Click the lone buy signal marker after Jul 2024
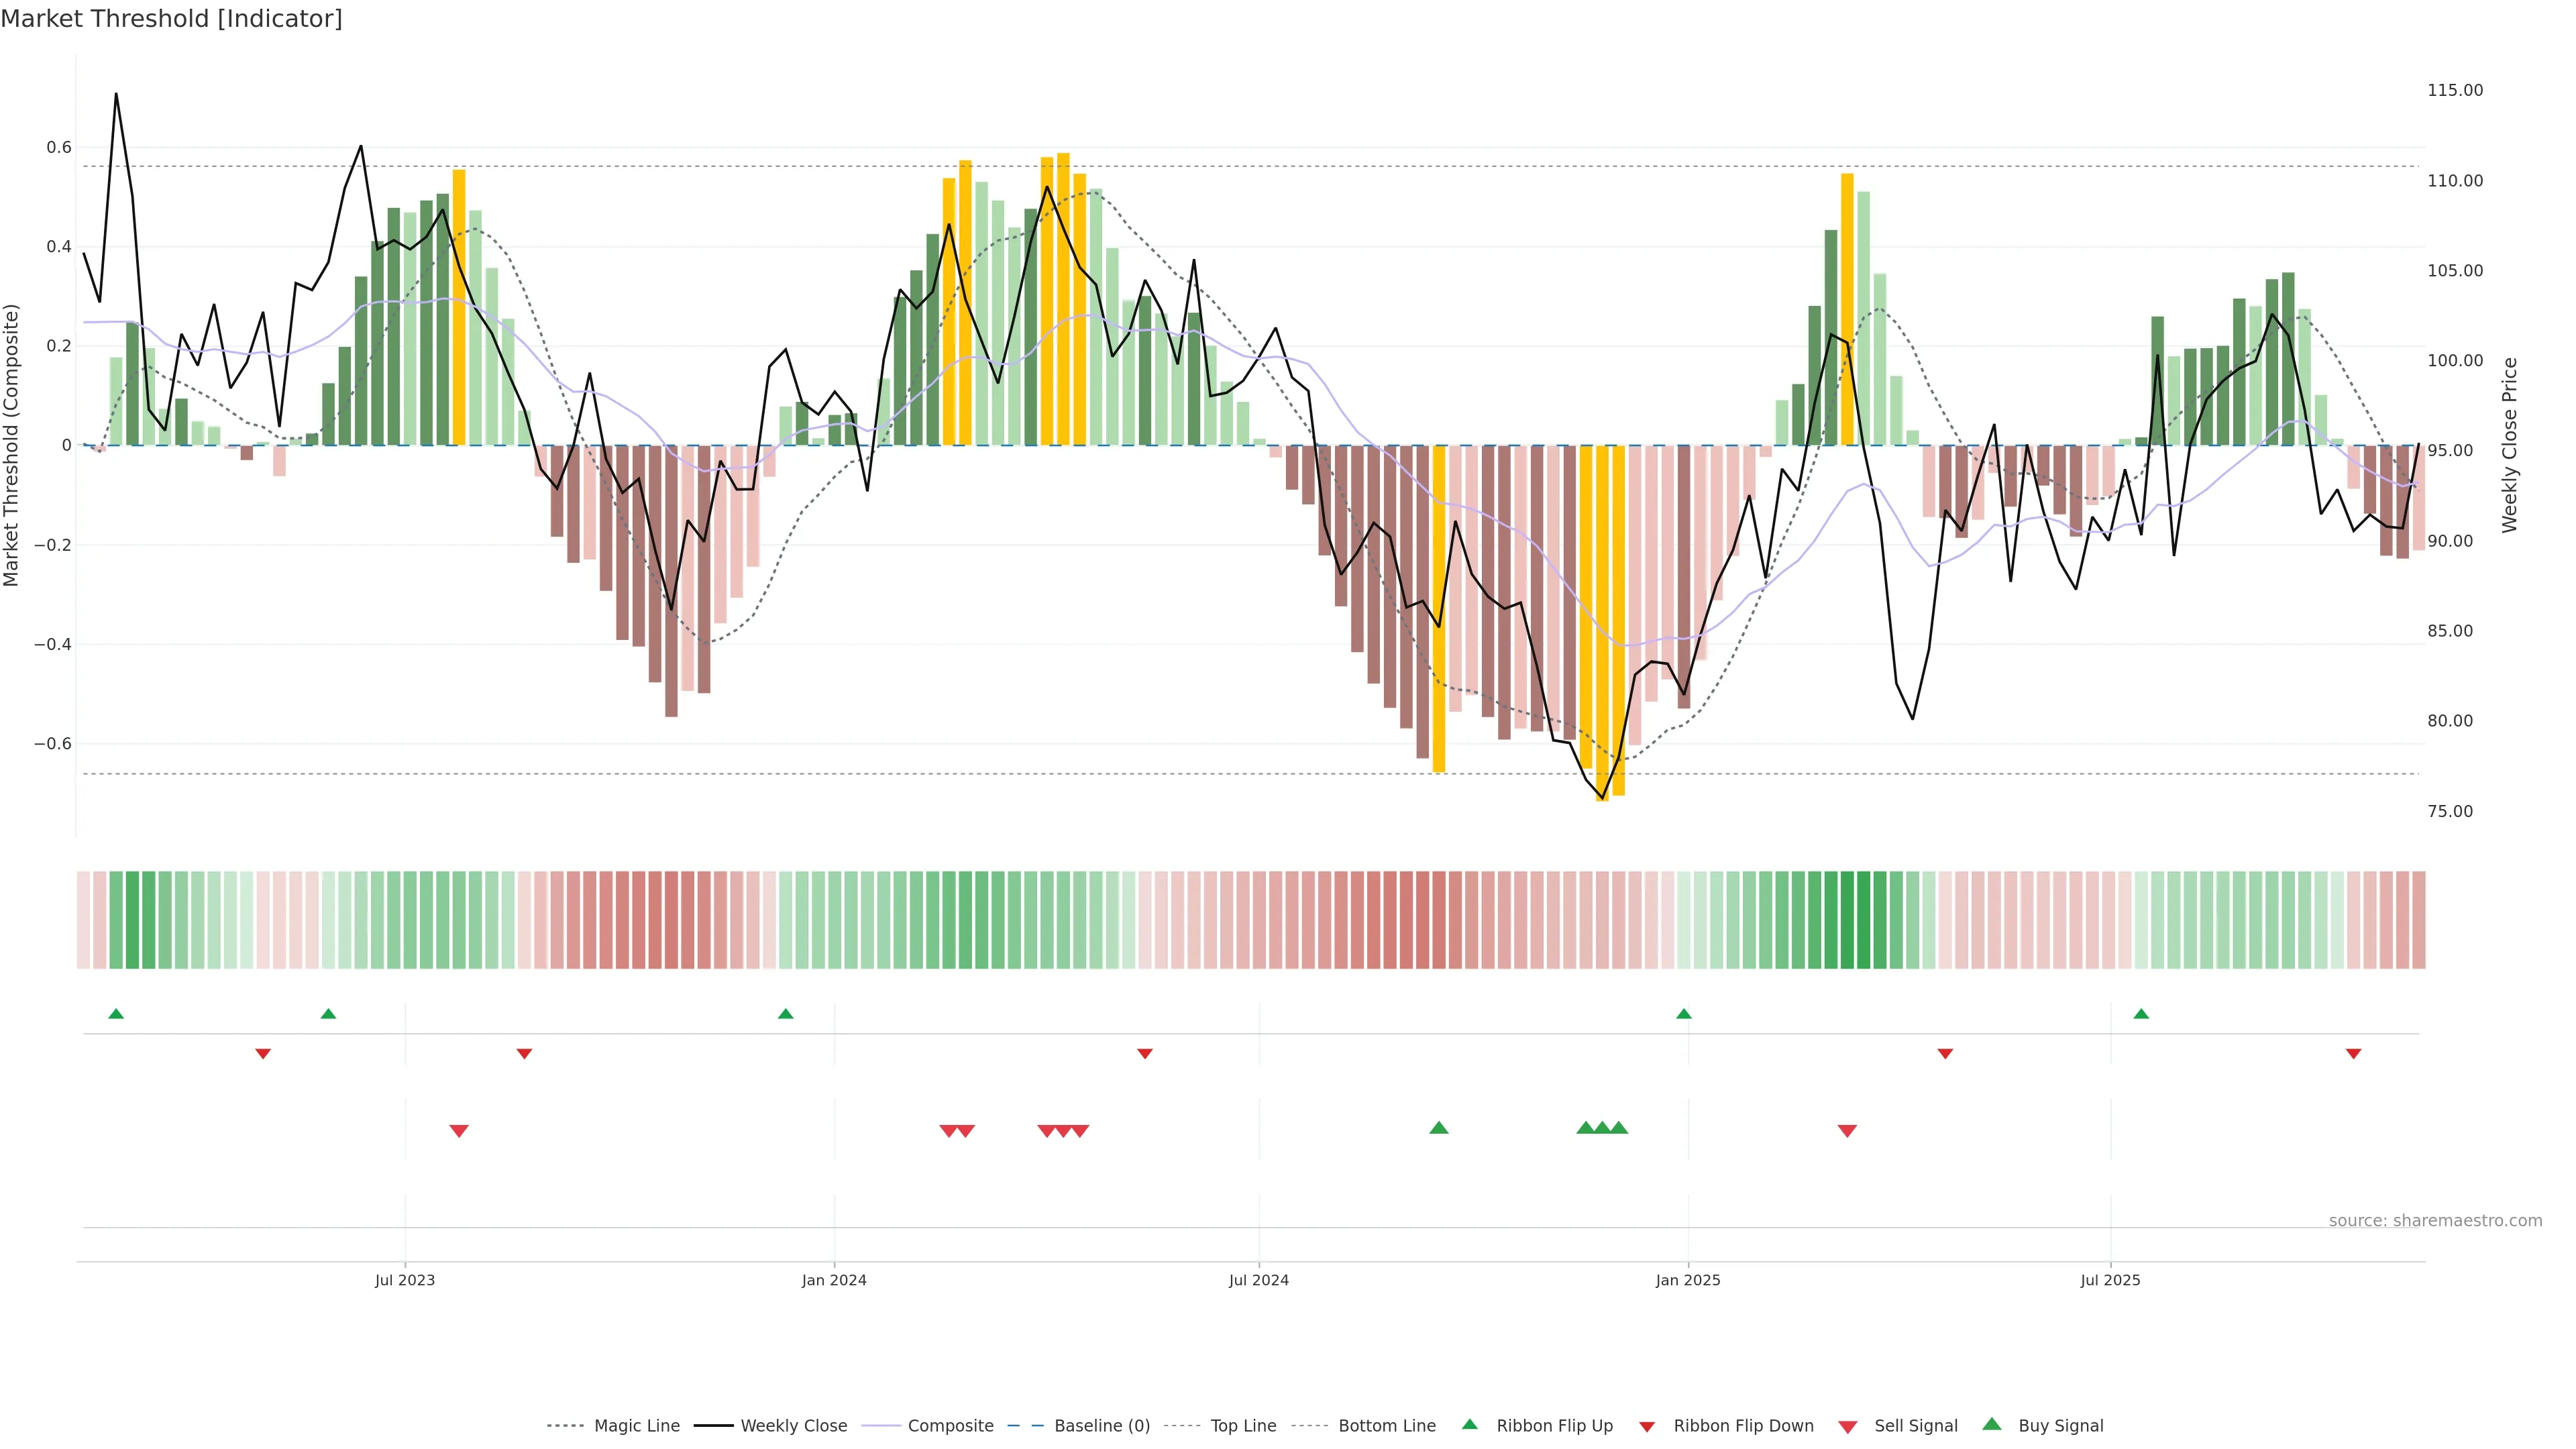Screen dimensions: 2576x1449 (1439, 1128)
